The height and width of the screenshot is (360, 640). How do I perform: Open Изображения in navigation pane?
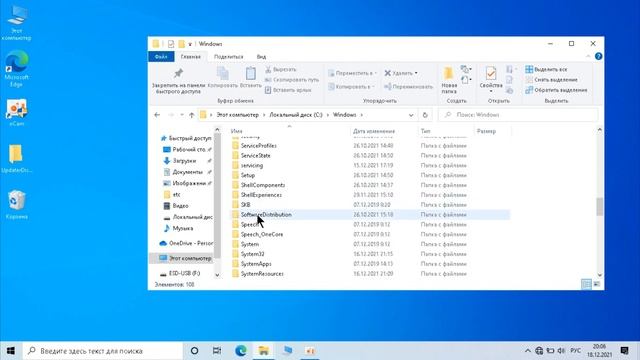click(188, 183)
